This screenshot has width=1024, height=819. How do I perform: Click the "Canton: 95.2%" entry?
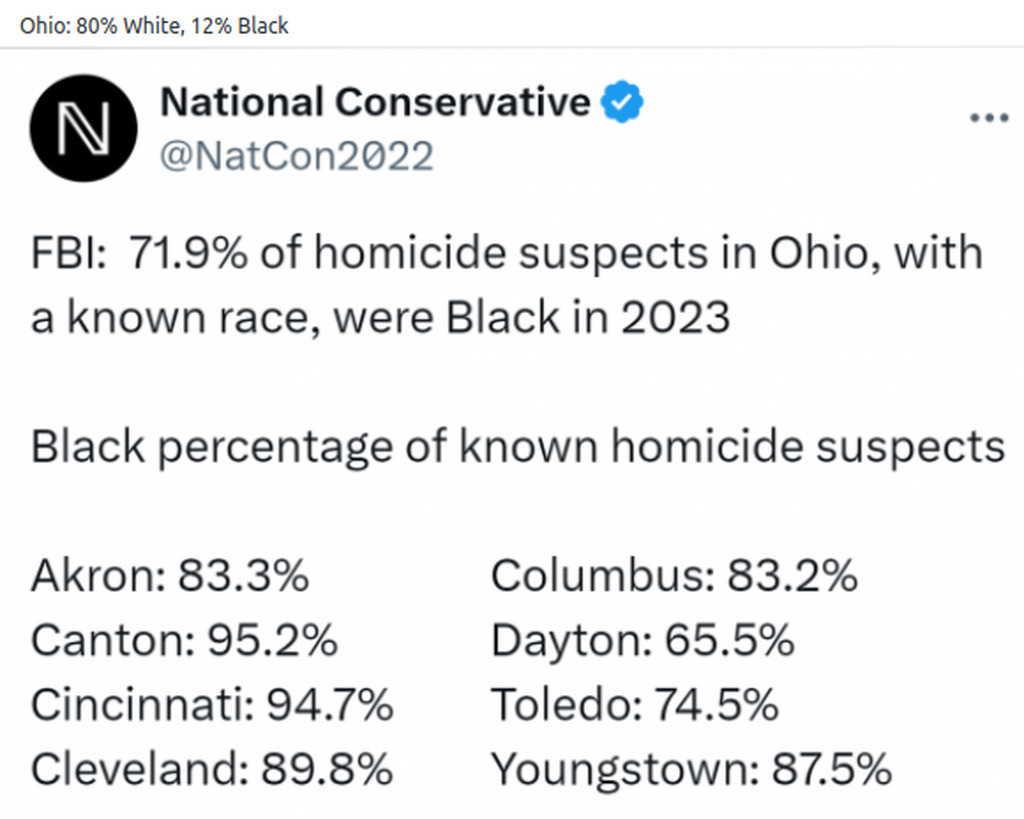(184, 640)
